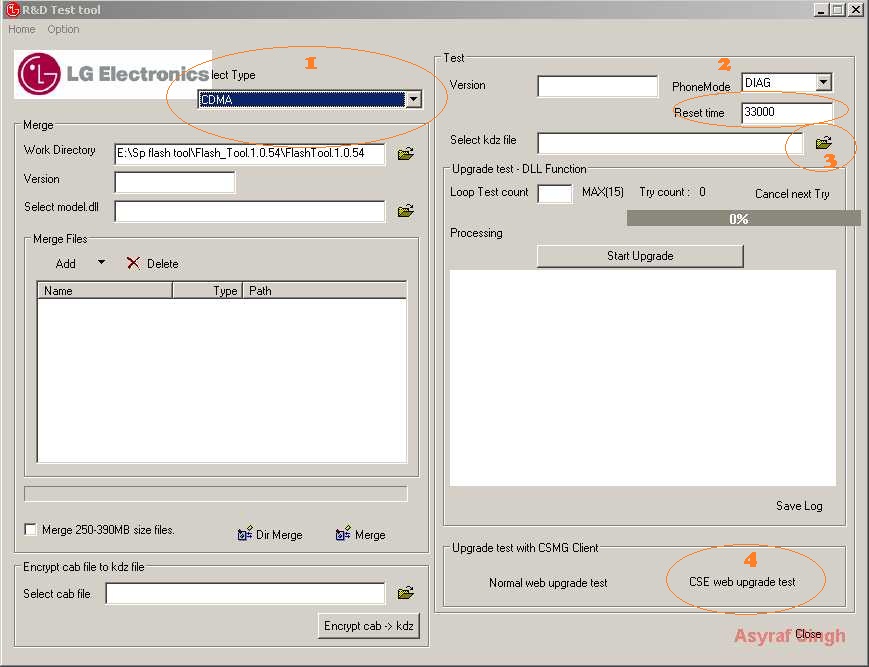
Task: Minimize the R&D Test tool window
Action: point(821,9)
